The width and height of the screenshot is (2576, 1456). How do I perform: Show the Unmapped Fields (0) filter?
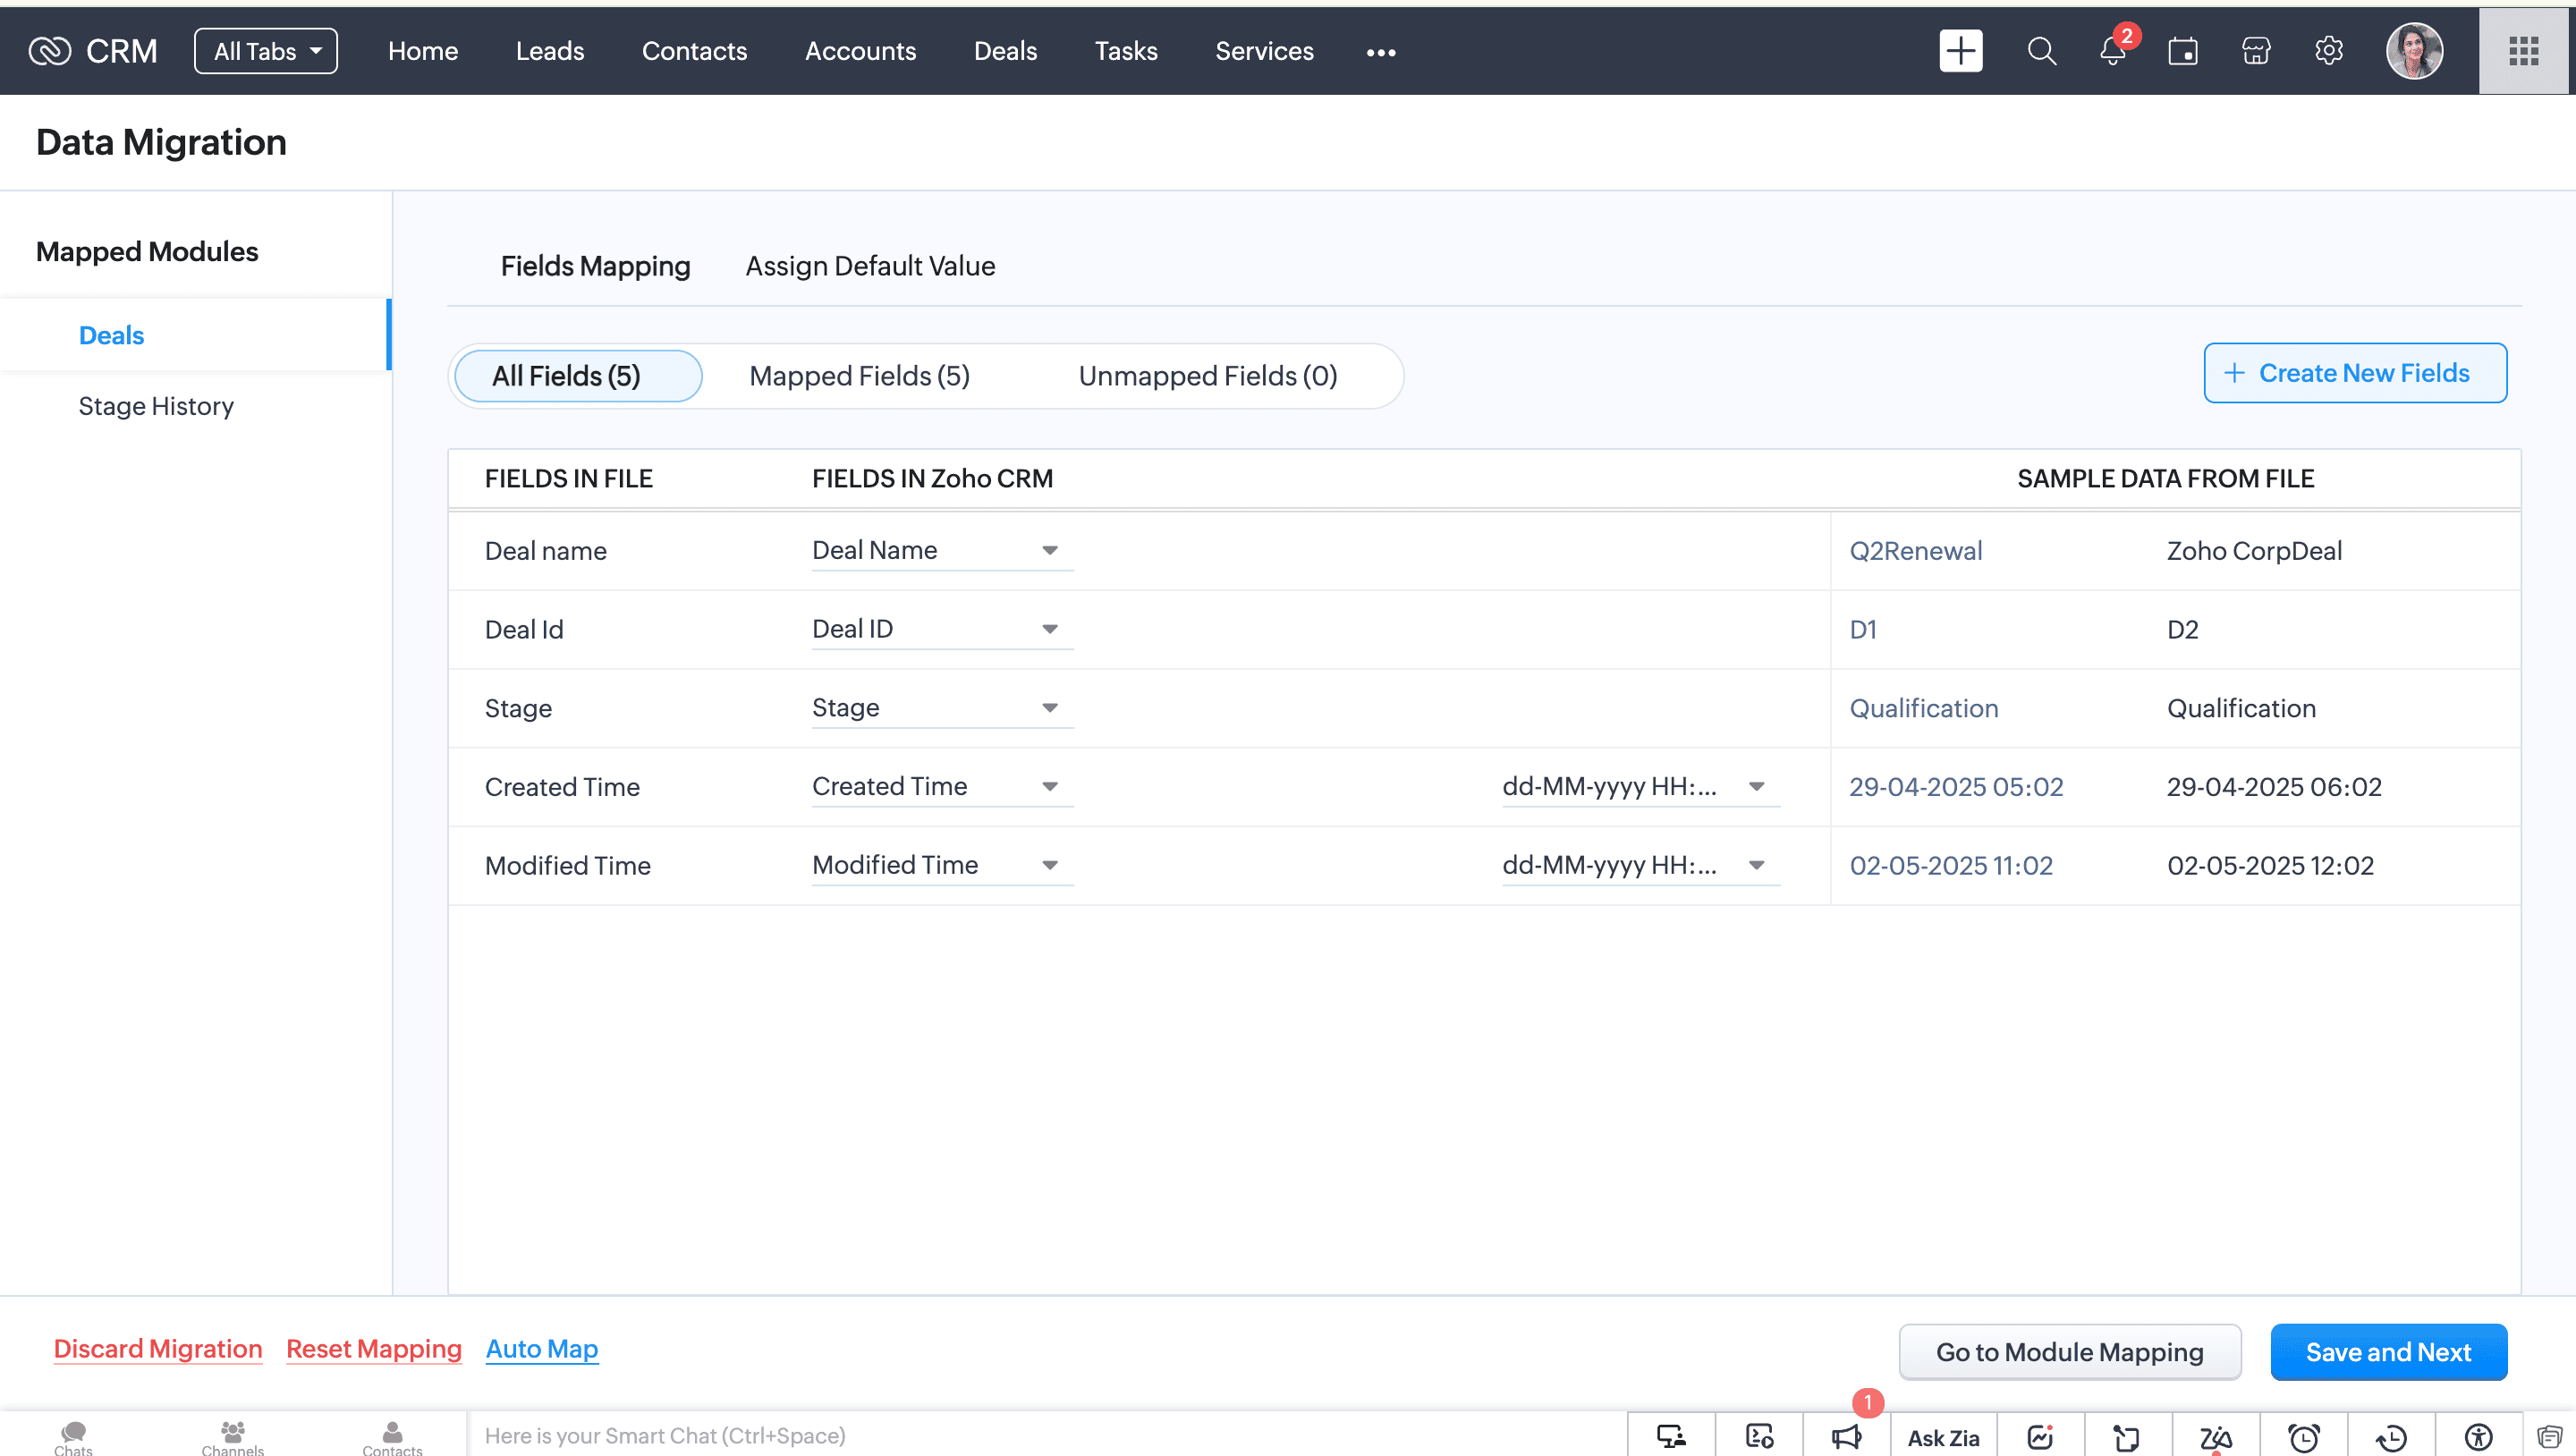click(1207, 376)
